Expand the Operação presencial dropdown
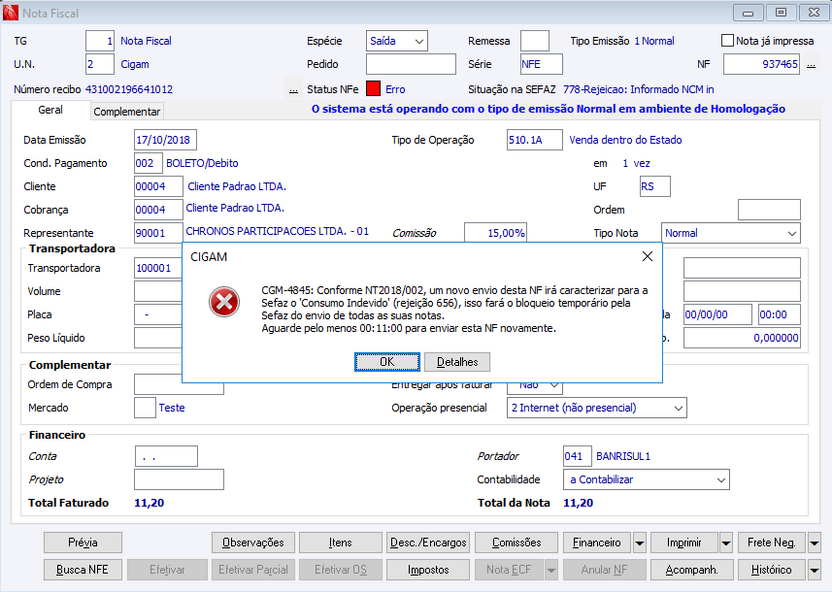 [x=596, y=408]
